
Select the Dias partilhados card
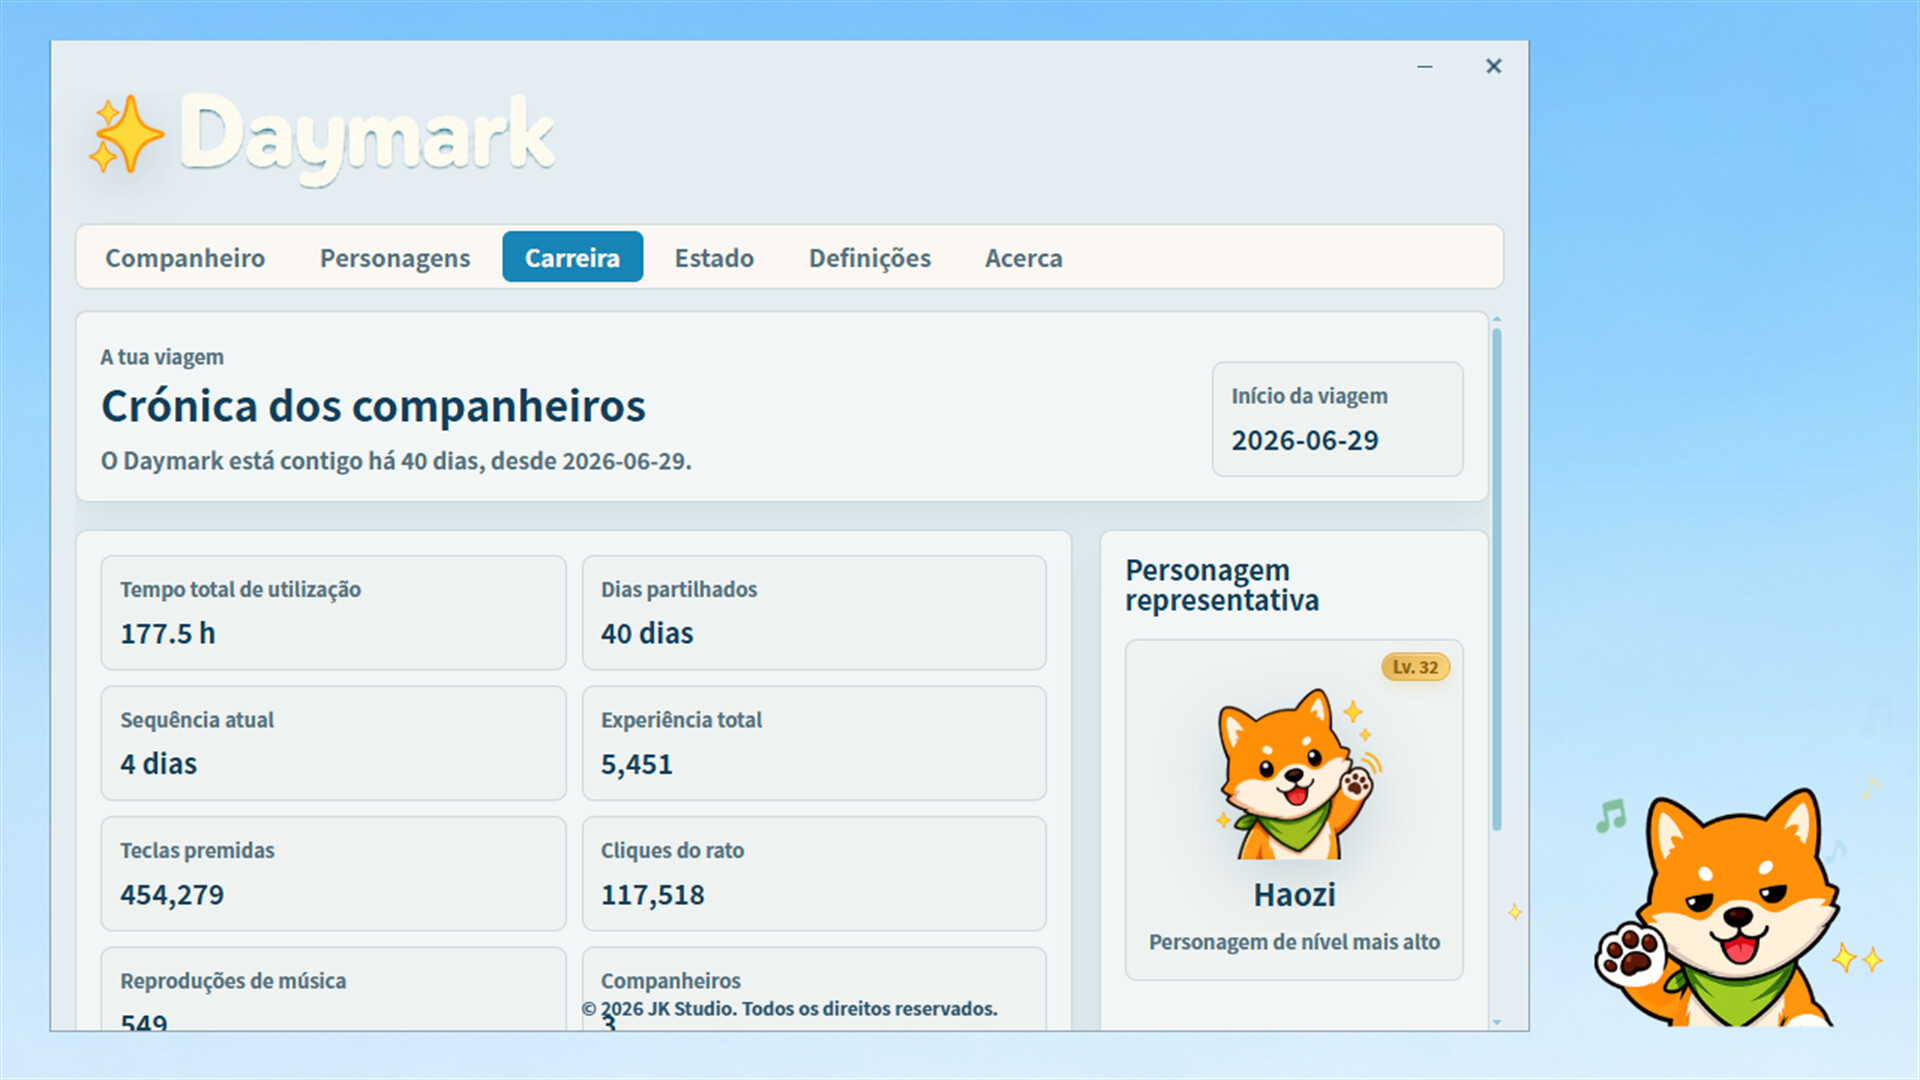coord(814,612)
